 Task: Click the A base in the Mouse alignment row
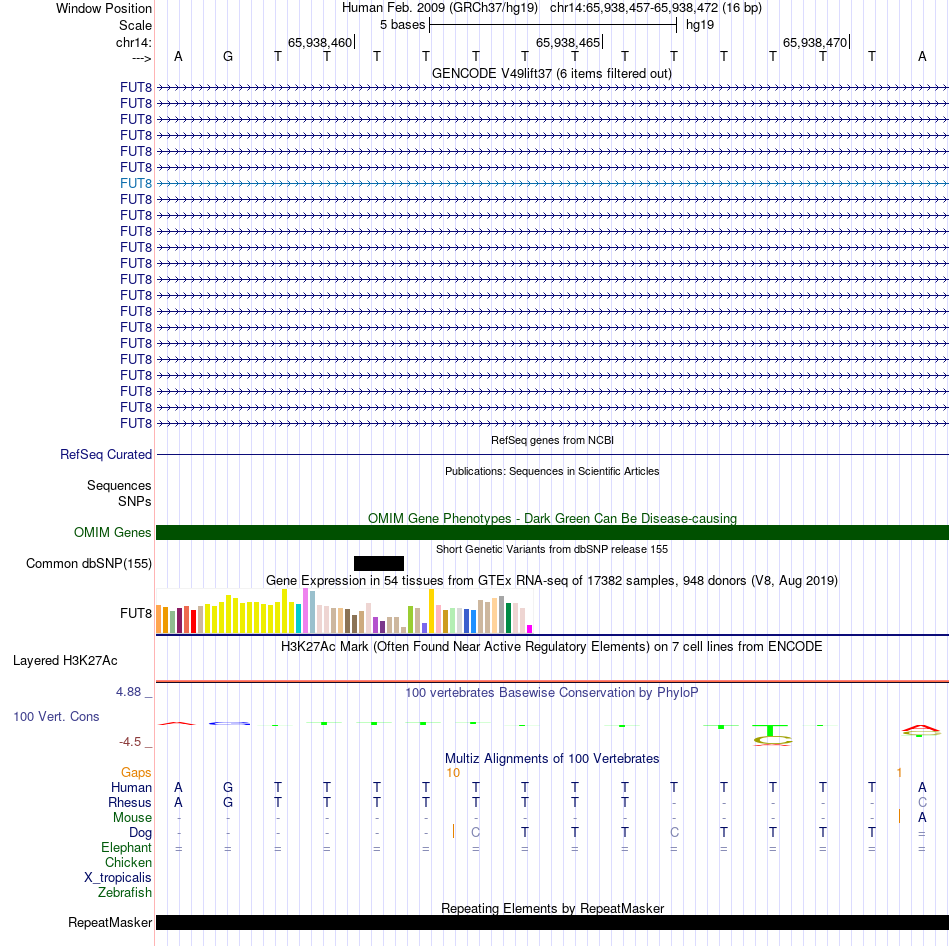[x=922, y=818]
